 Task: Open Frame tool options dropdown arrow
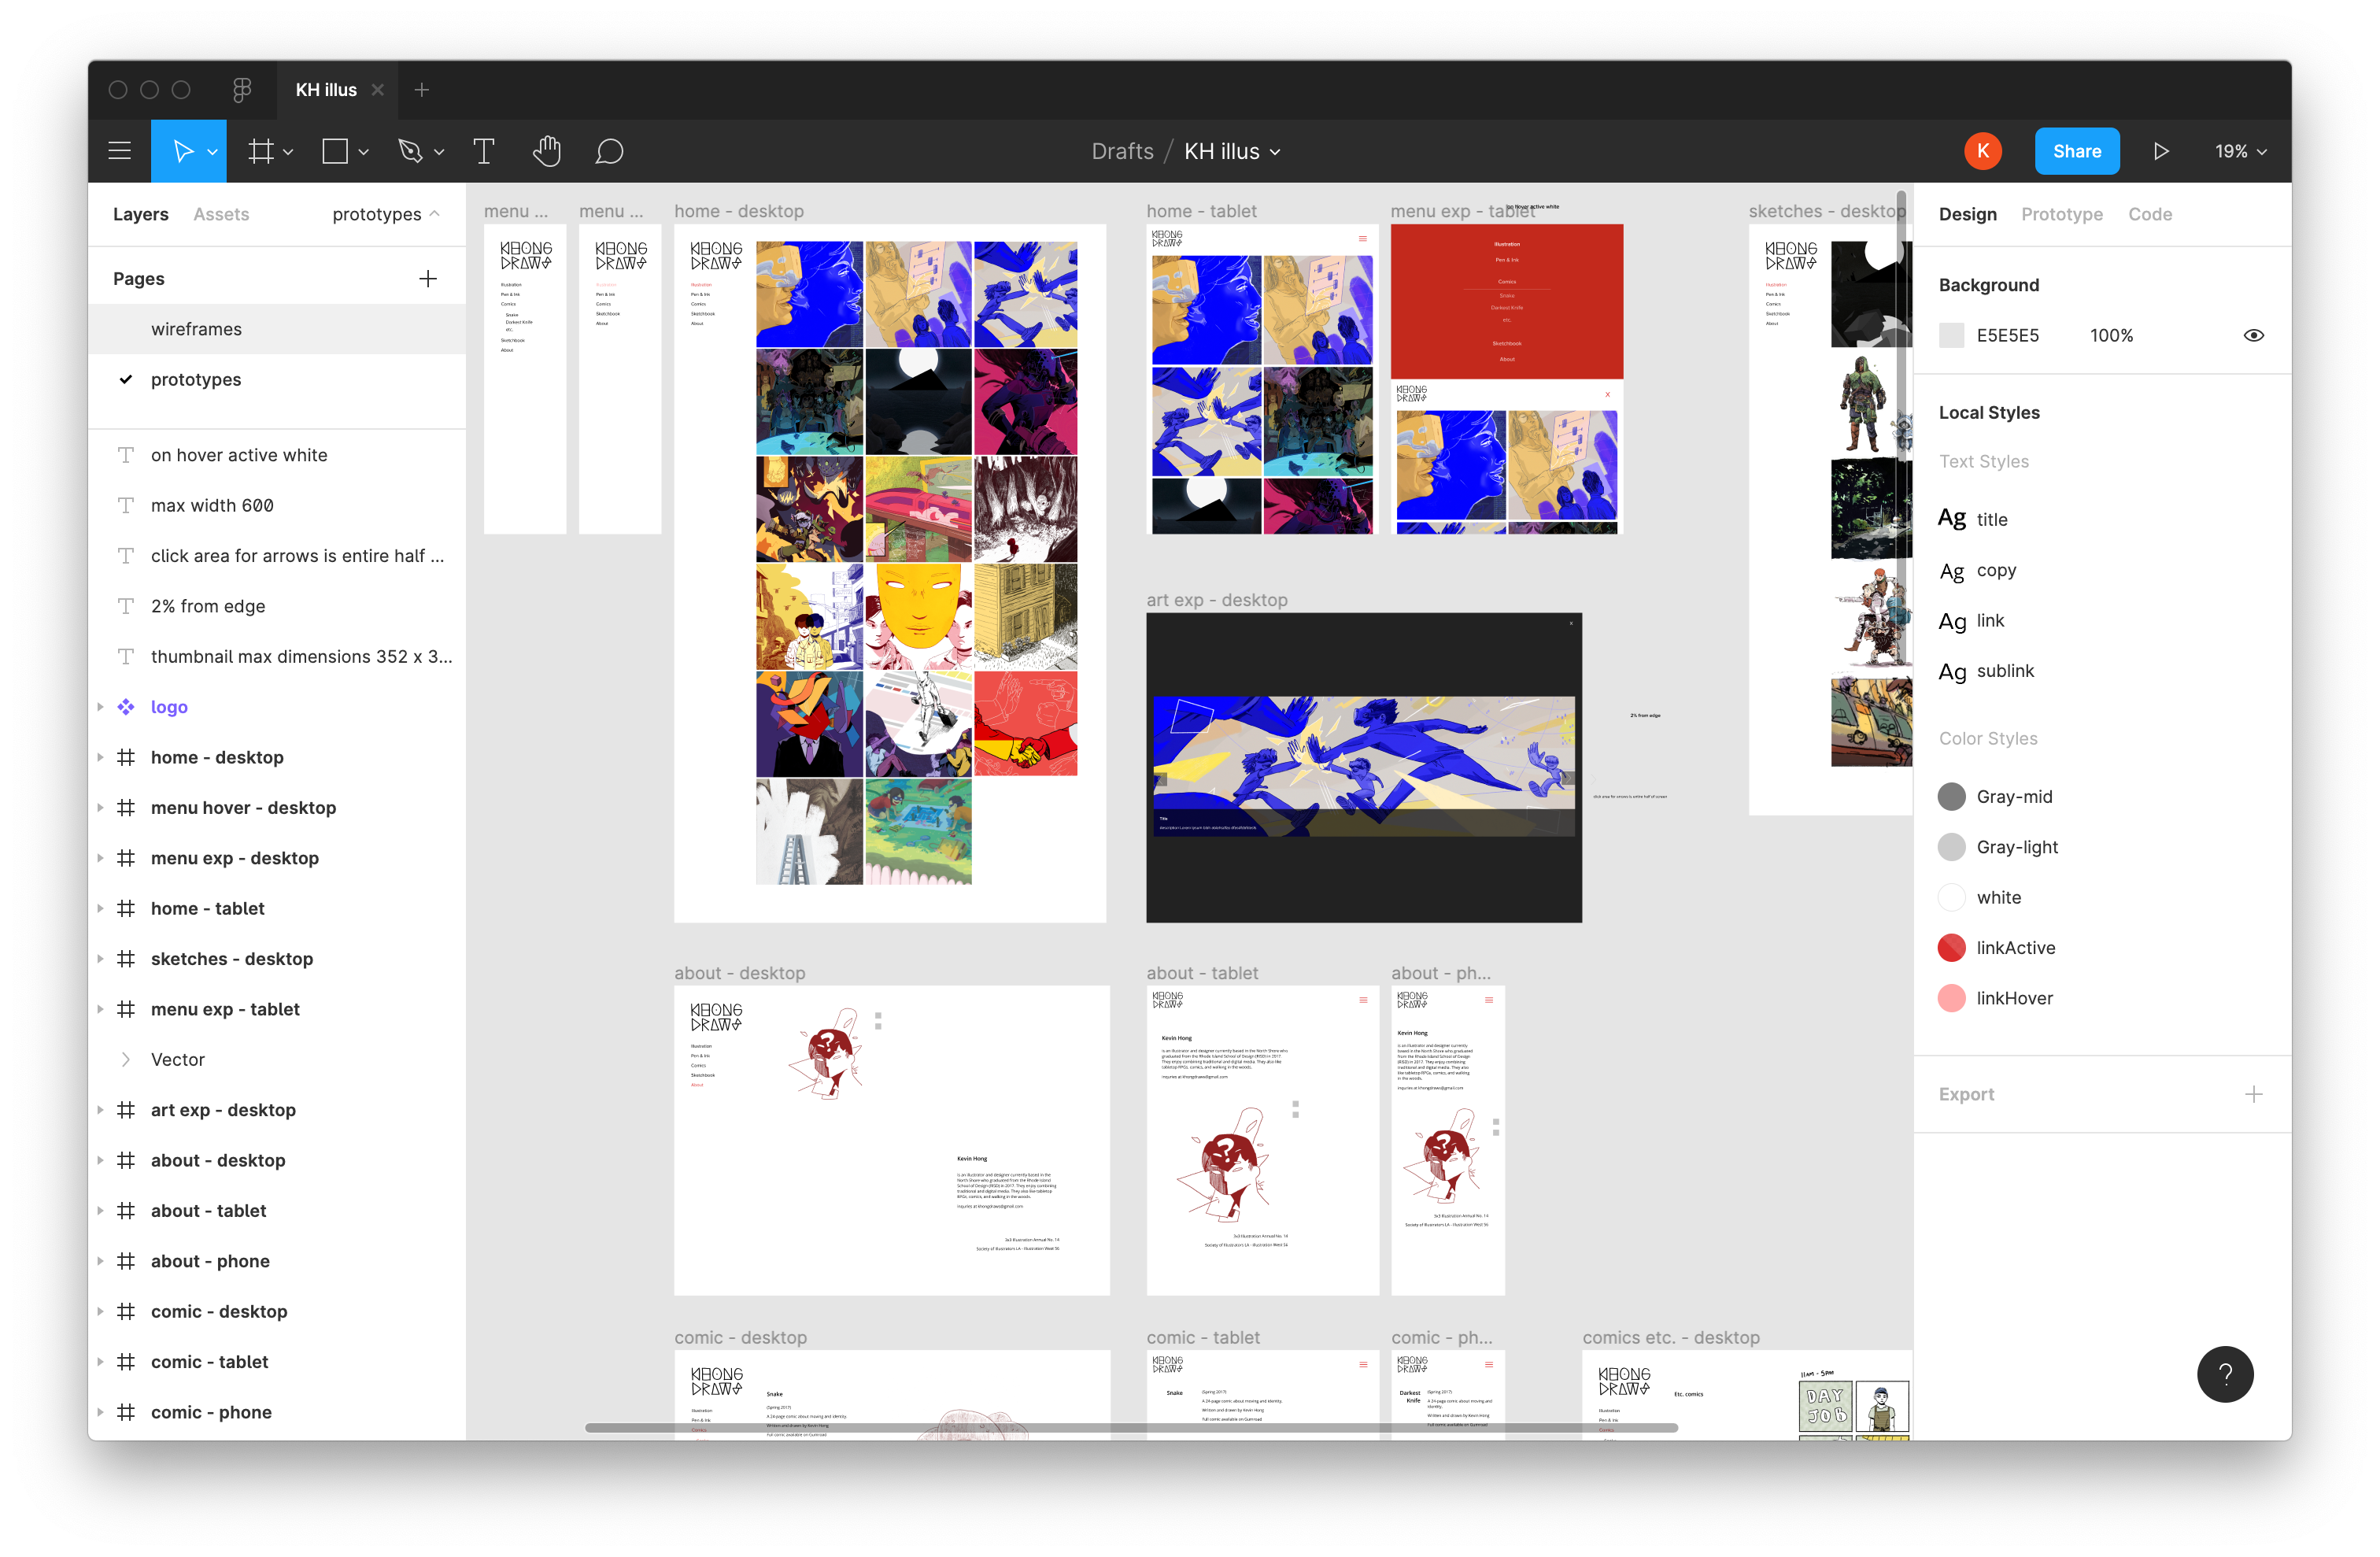[x=289, y=152]
